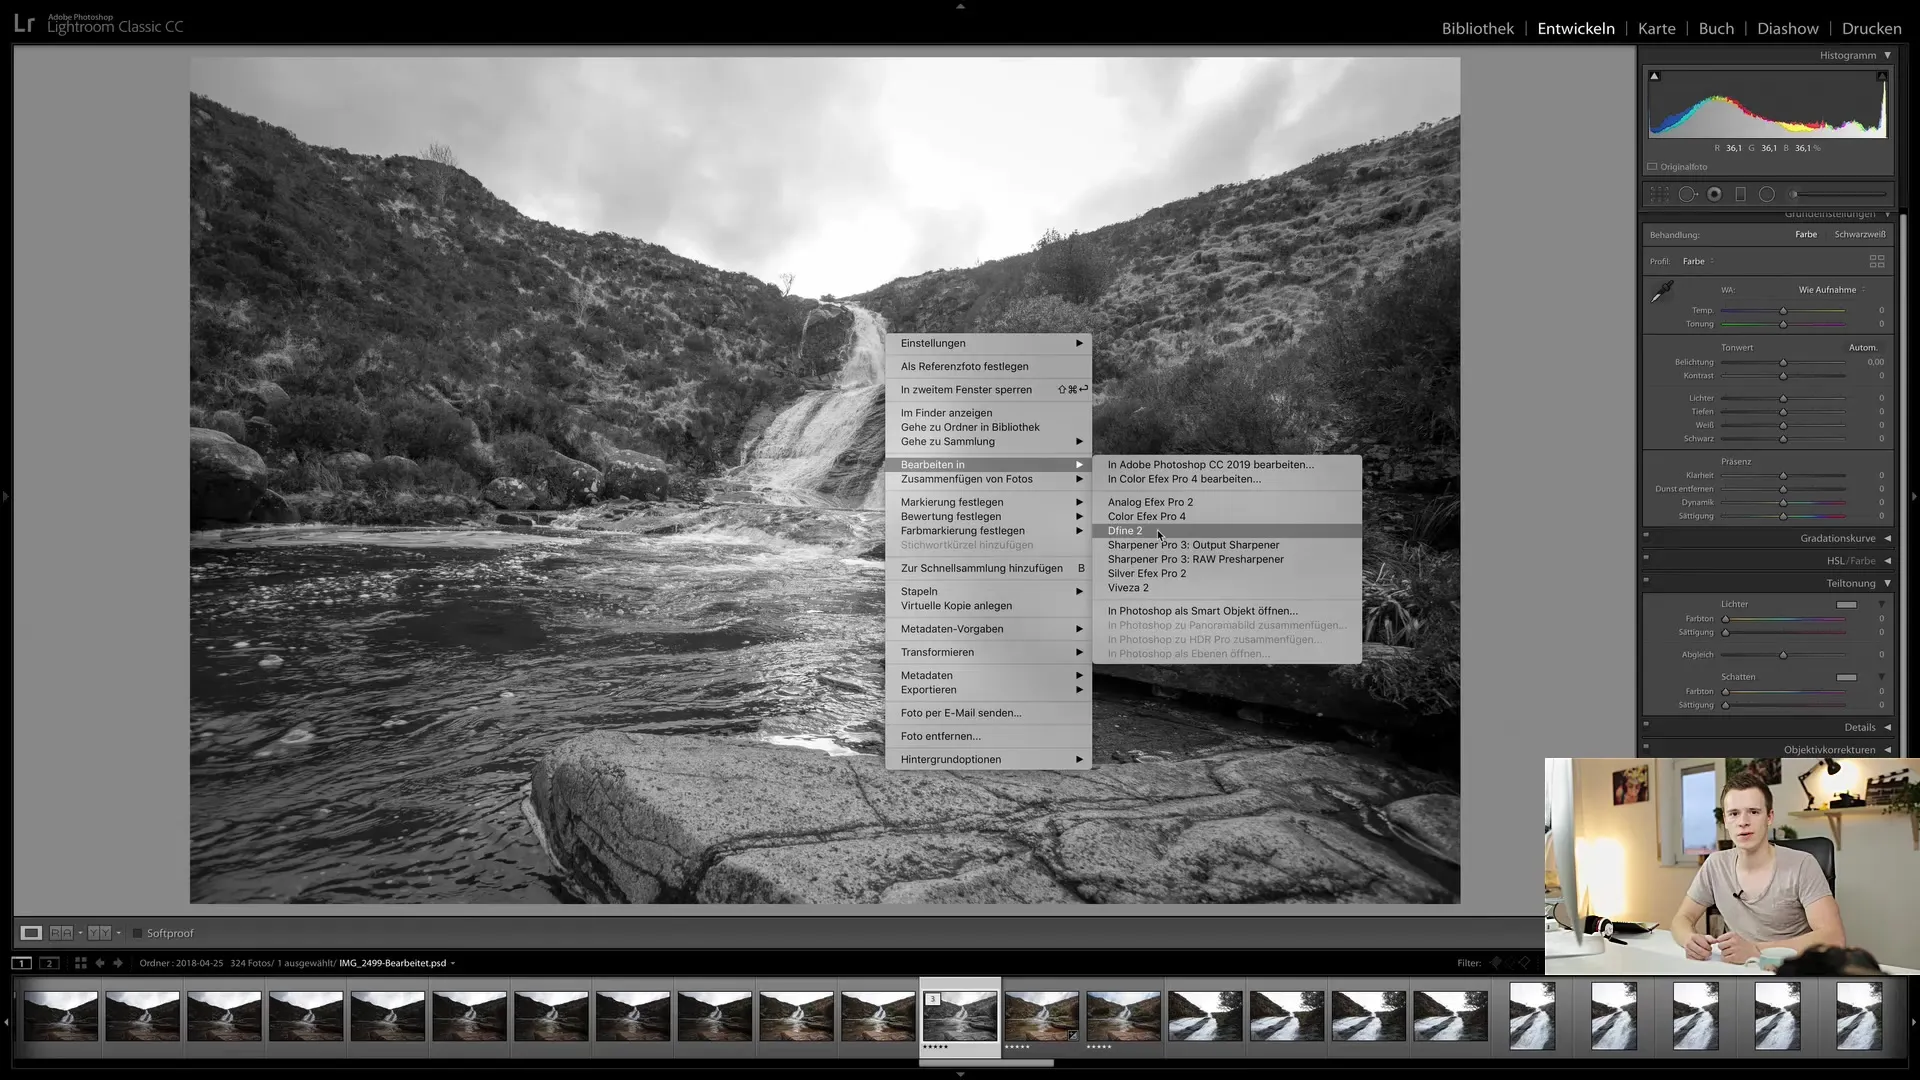The image size is (1920, 1080).
Task: Switch to loupe view mode
Action: coord(31,933)
